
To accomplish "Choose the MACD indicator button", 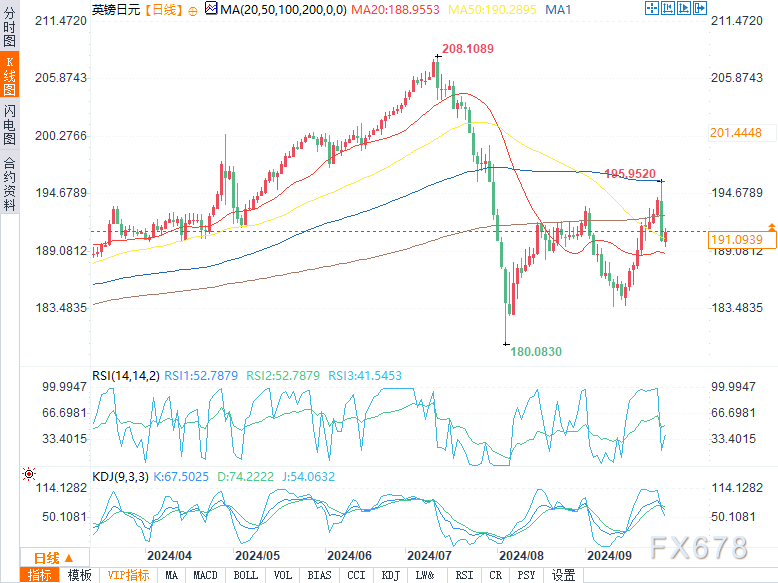I will click(x=205, y=575).
